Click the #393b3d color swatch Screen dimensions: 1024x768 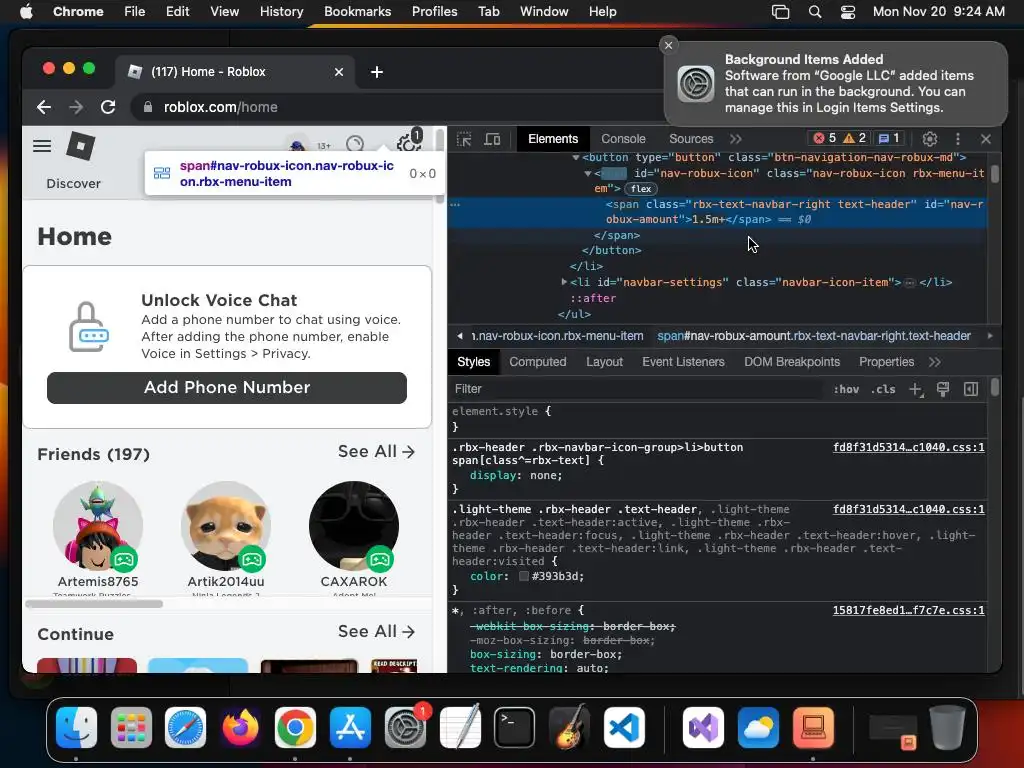coord(524,576)
